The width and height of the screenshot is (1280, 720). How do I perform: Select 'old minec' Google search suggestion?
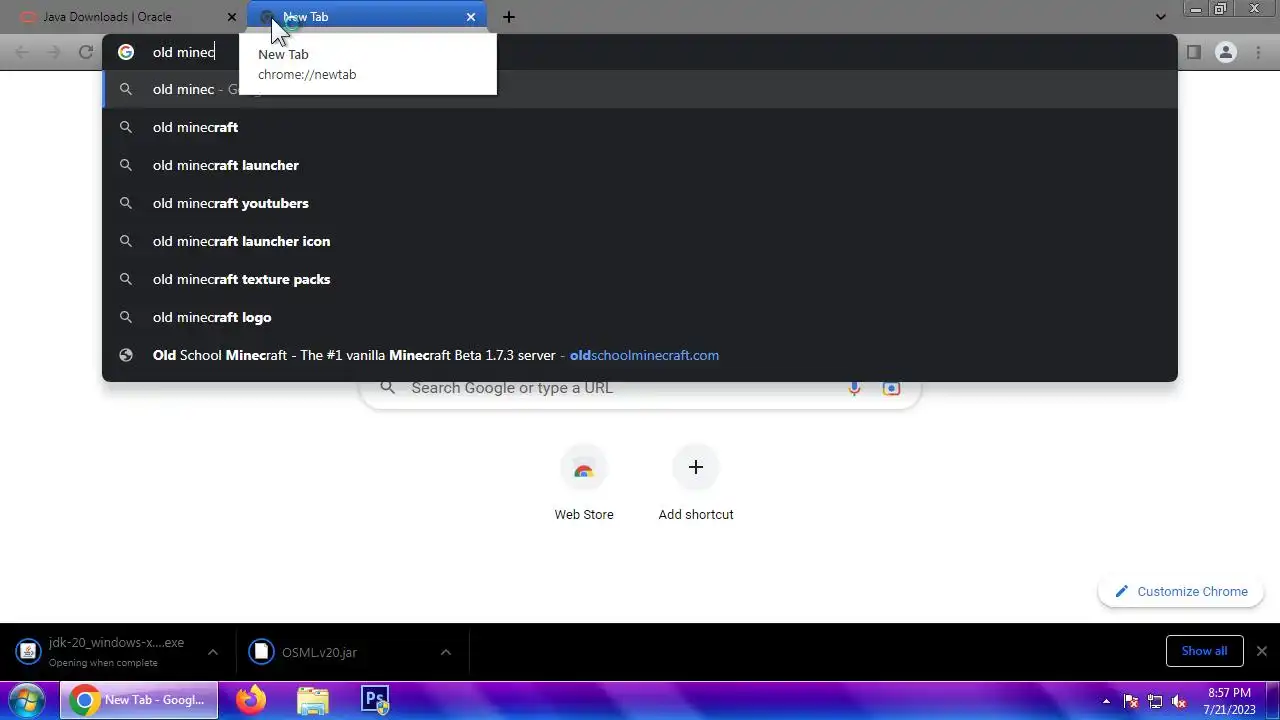(640, 89)
